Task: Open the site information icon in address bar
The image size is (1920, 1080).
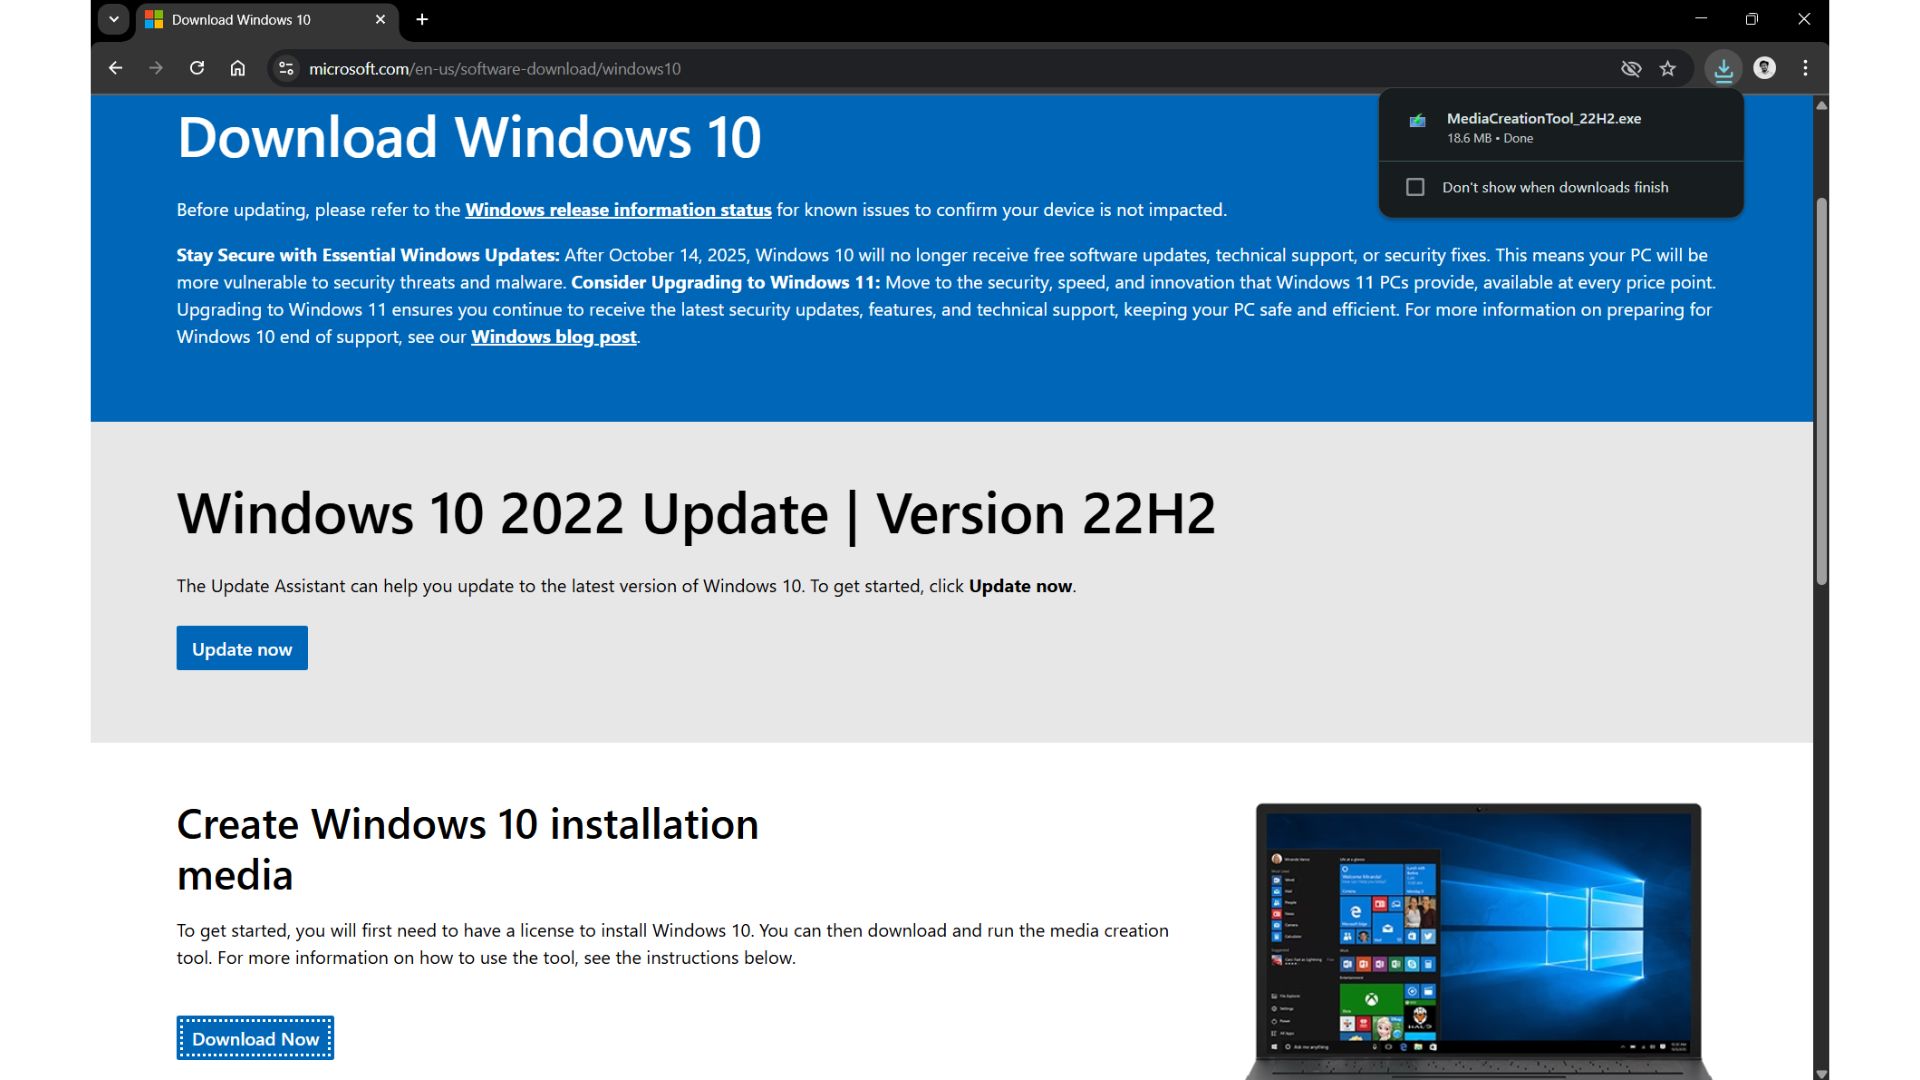Action: click(x=286, y=68)
